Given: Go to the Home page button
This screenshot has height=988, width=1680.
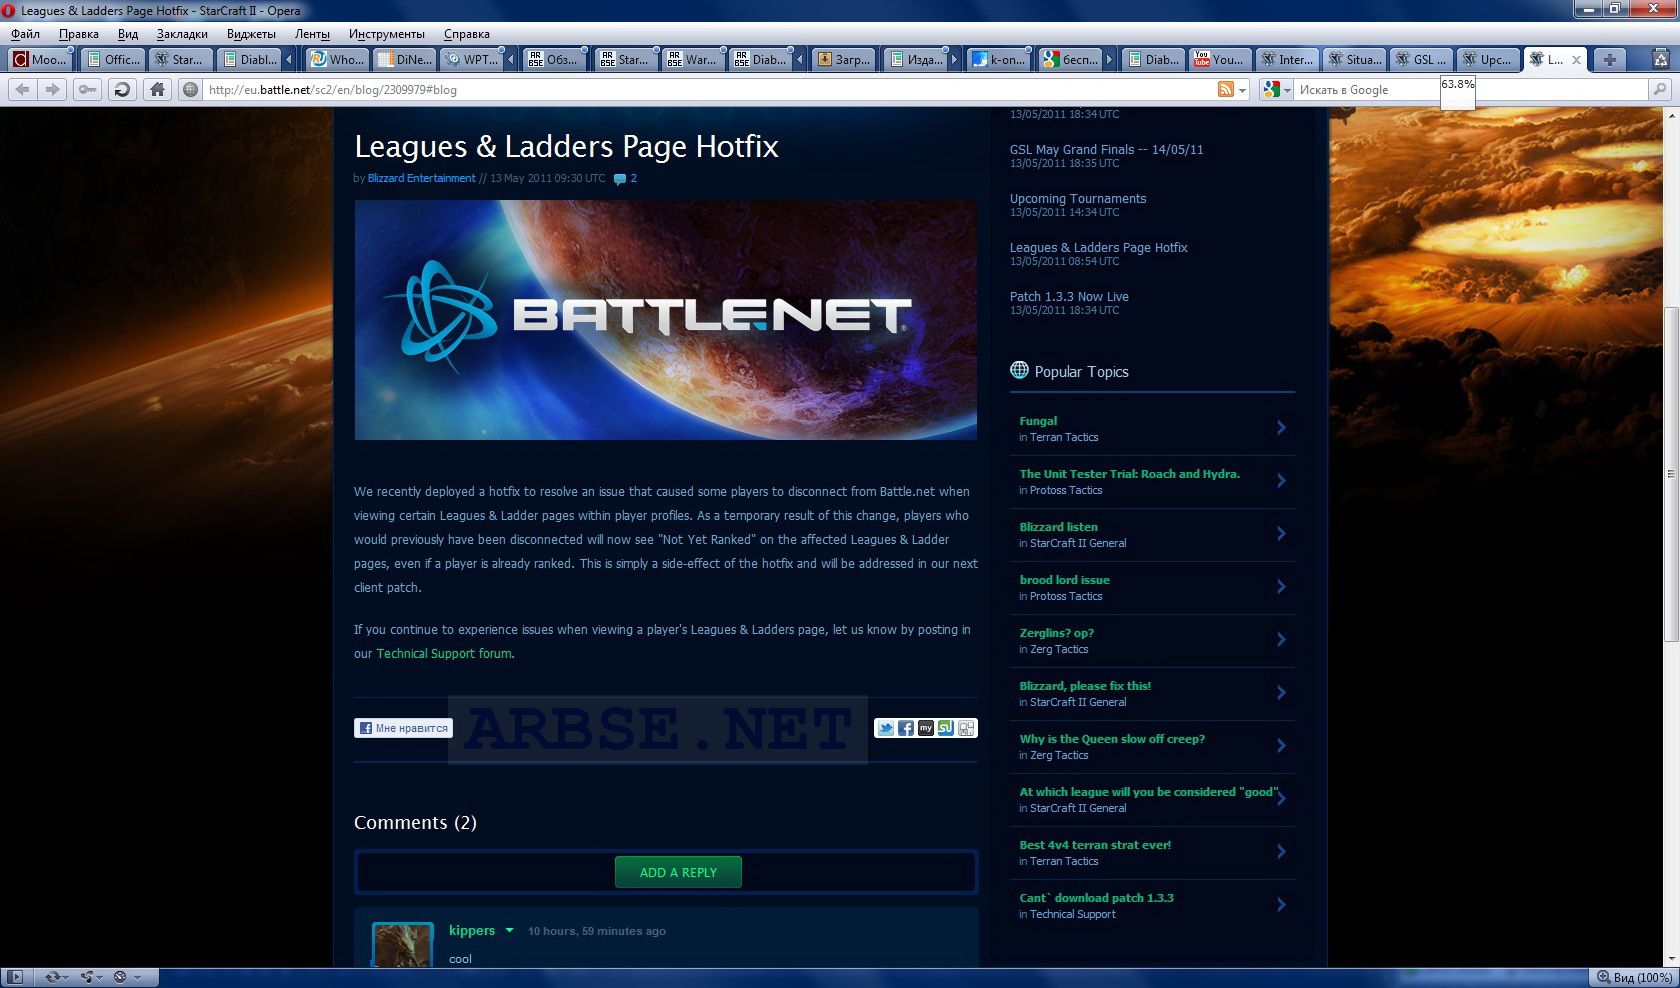Looking at the screenshot, I should click(x=157, y=89).
